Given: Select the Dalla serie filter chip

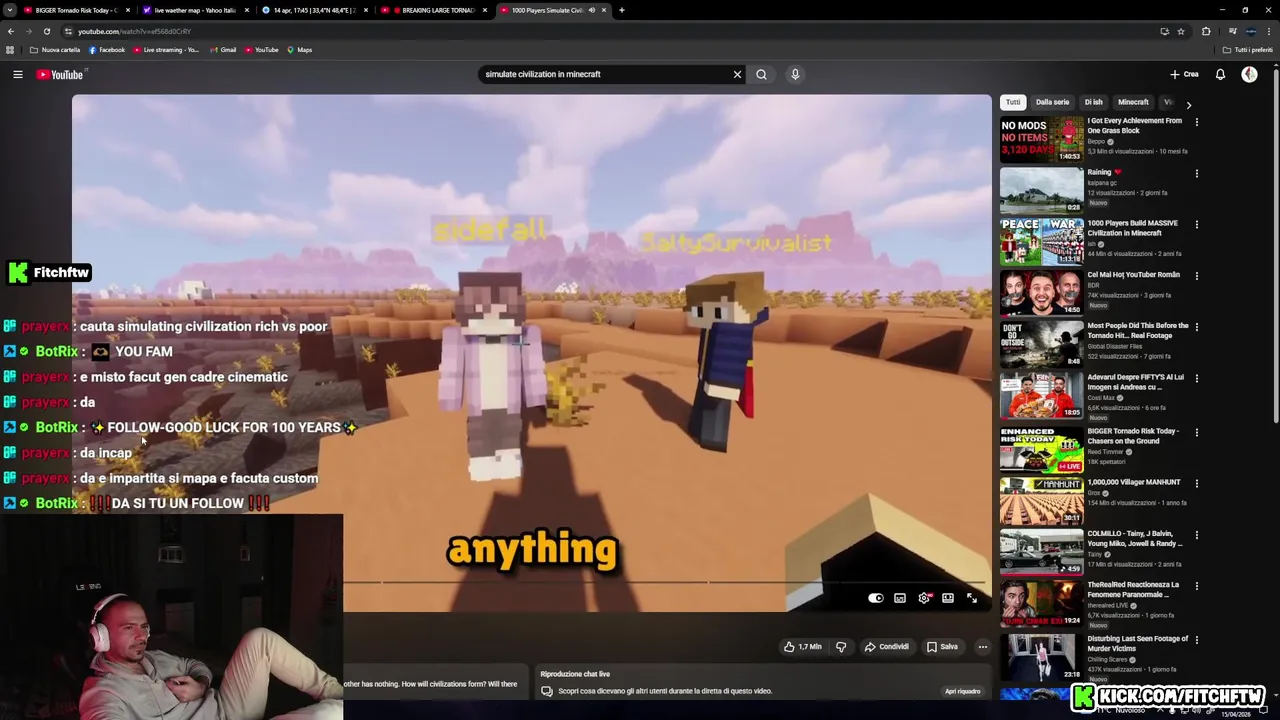Looking at the screenshot, I should click(1052, 102).
